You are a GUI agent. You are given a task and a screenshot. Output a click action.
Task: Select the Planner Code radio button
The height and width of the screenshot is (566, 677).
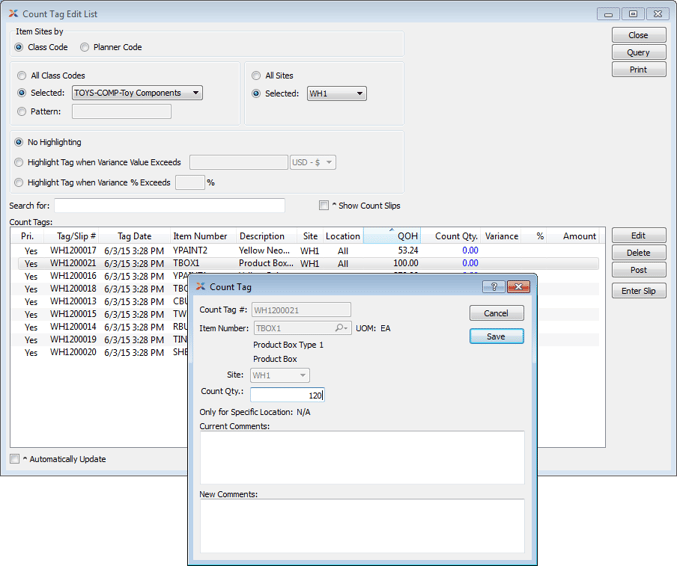pyautogui.click(x=85, y=47)
